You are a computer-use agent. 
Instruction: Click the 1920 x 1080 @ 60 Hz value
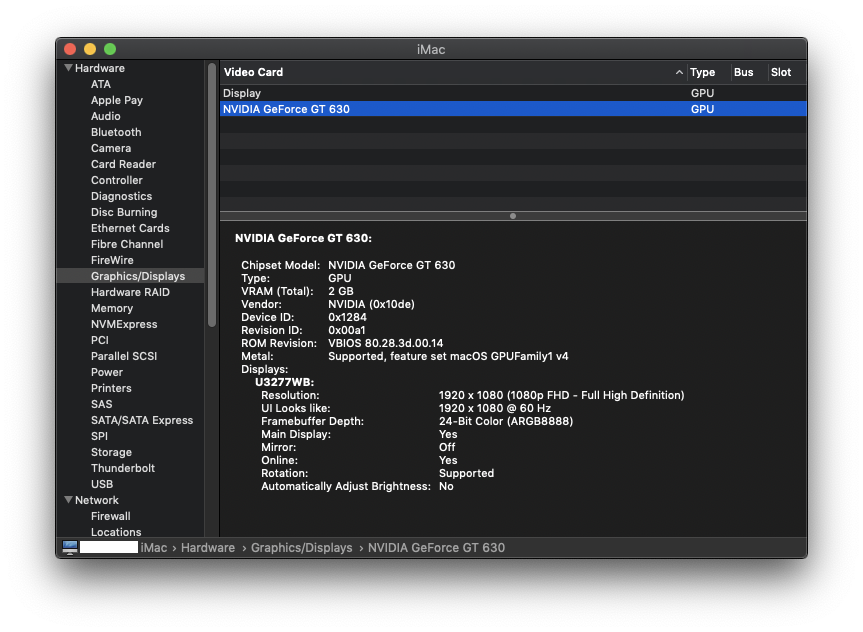pyautogui.click(x=495, y=408)
